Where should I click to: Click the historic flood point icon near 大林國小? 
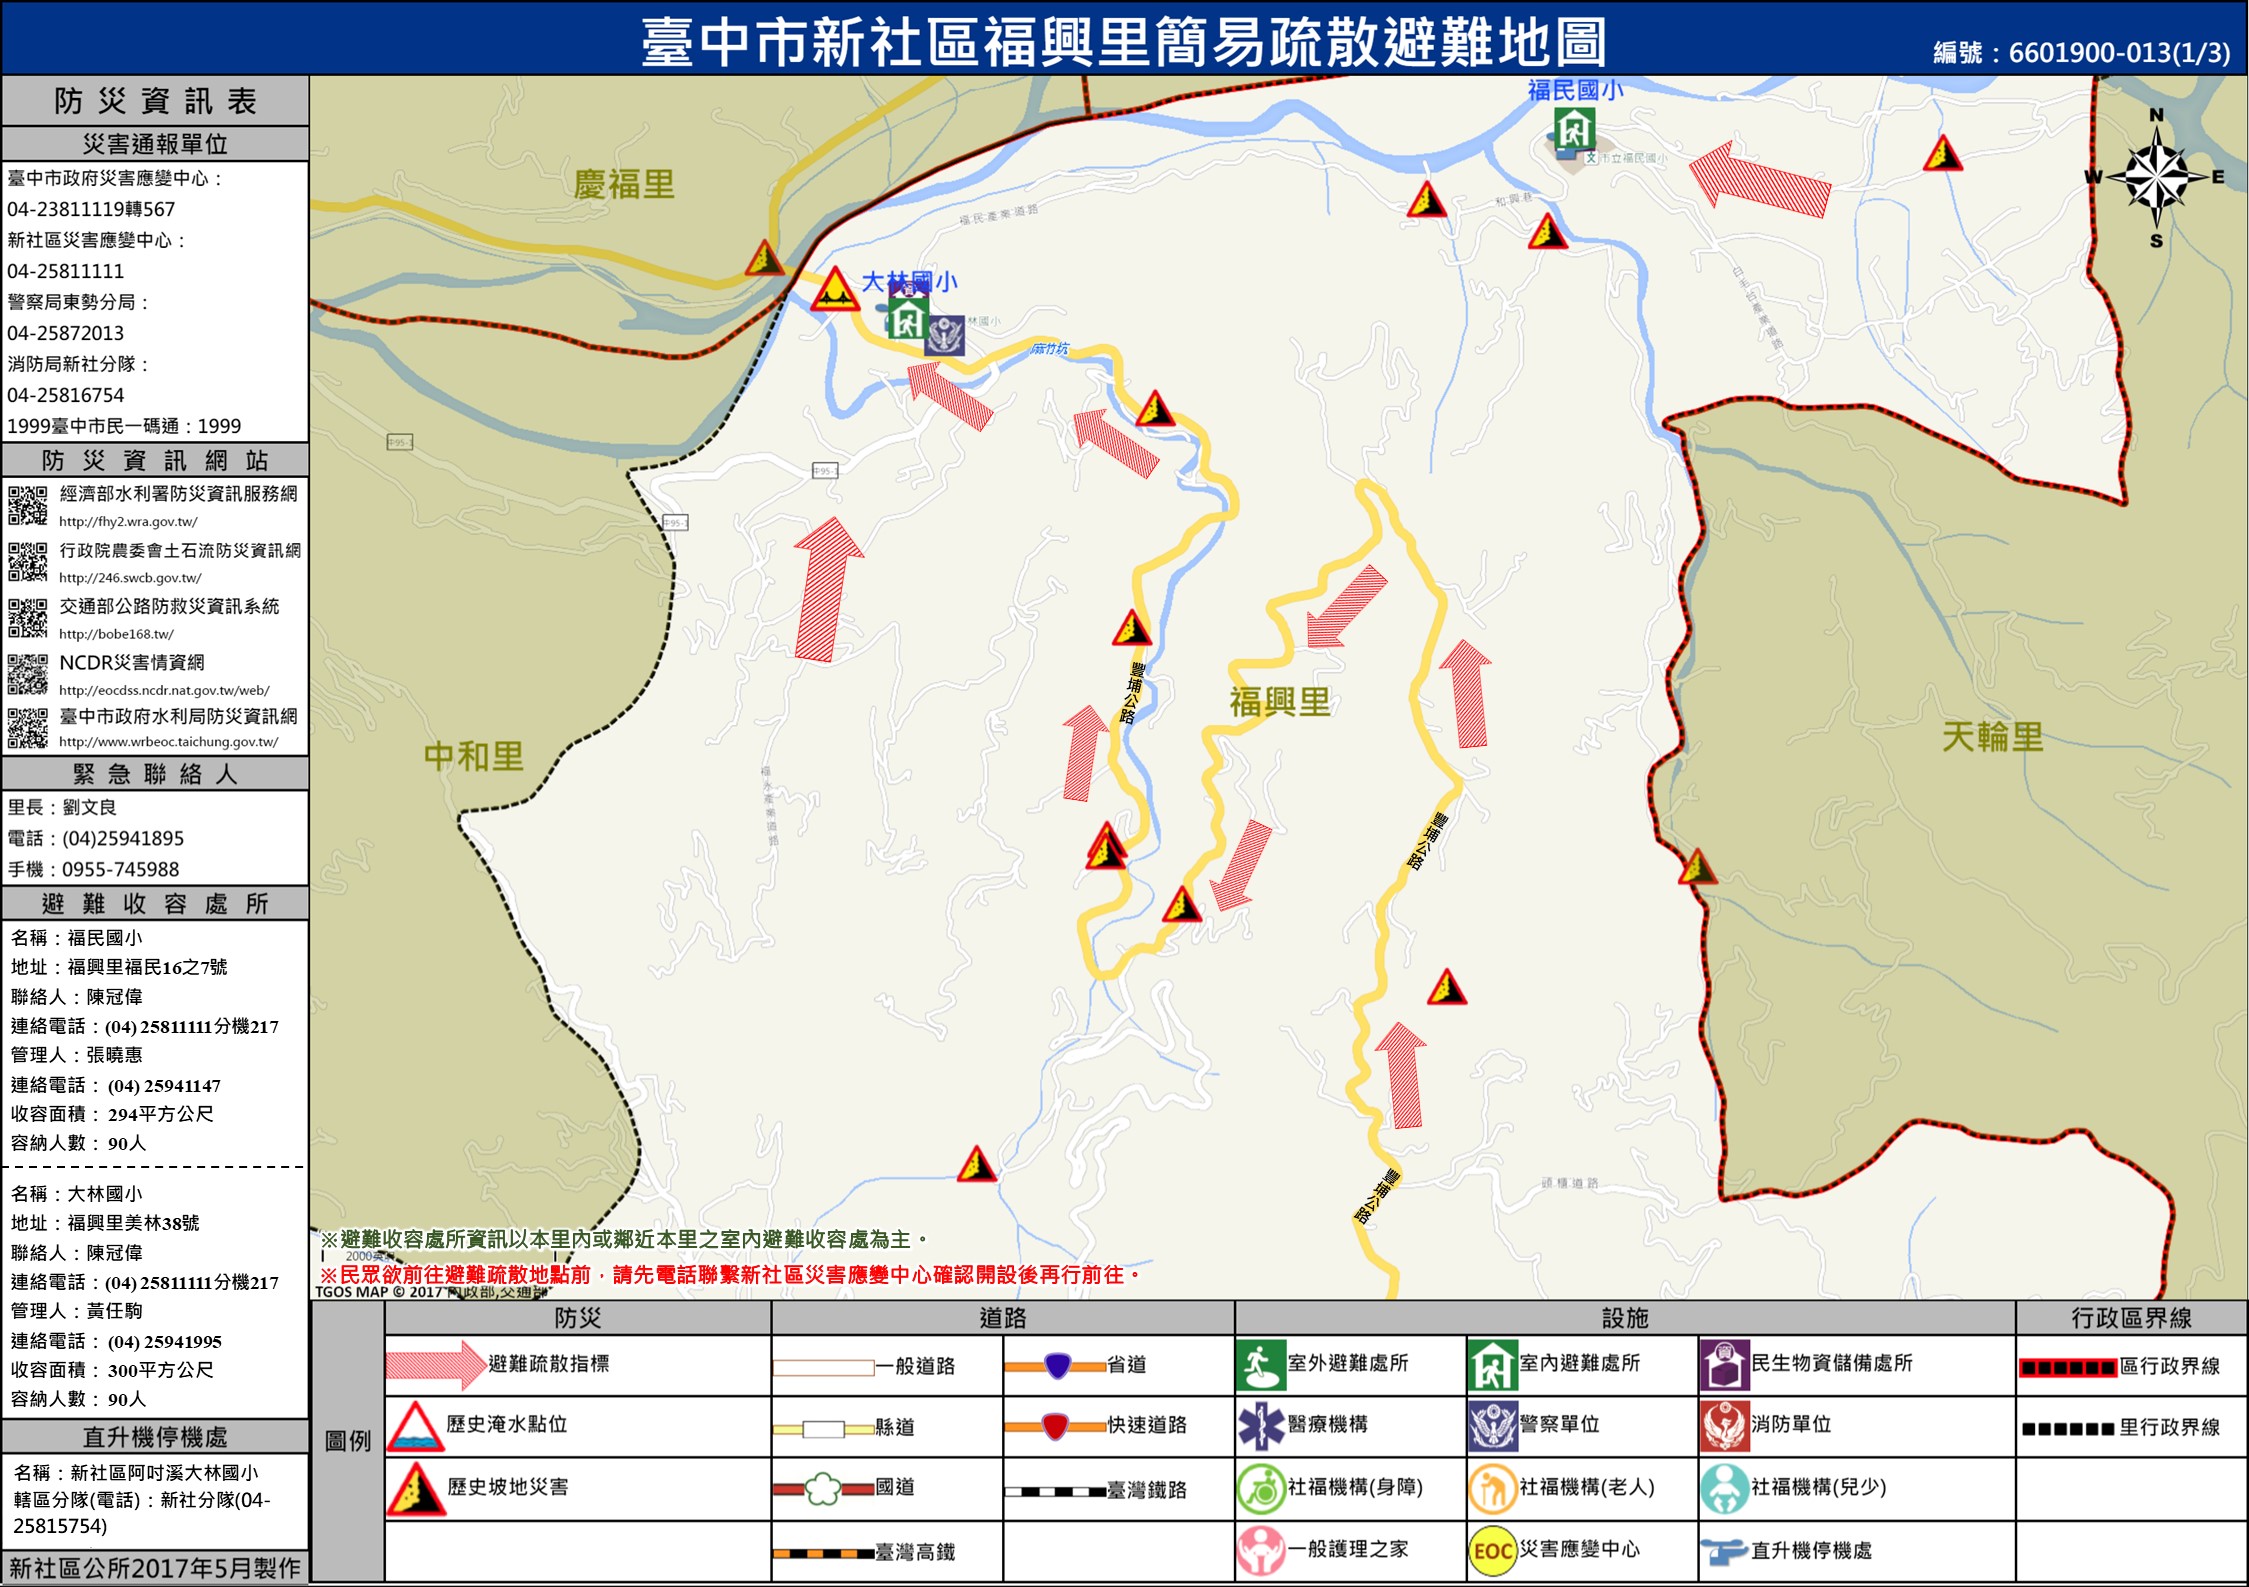834,290
